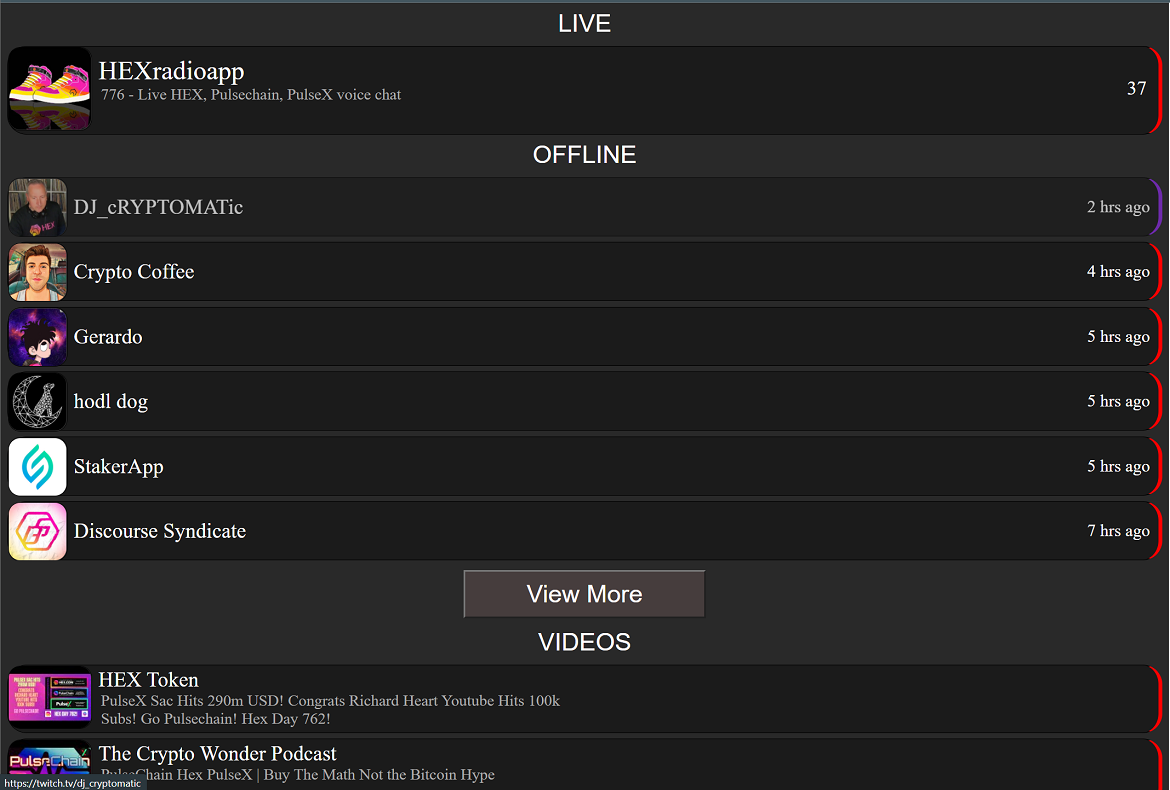Open The Crypto Wonder Podcast title
Viewport: 1170px width, 790px height.
pyautogui.click(x=217, y=753)
